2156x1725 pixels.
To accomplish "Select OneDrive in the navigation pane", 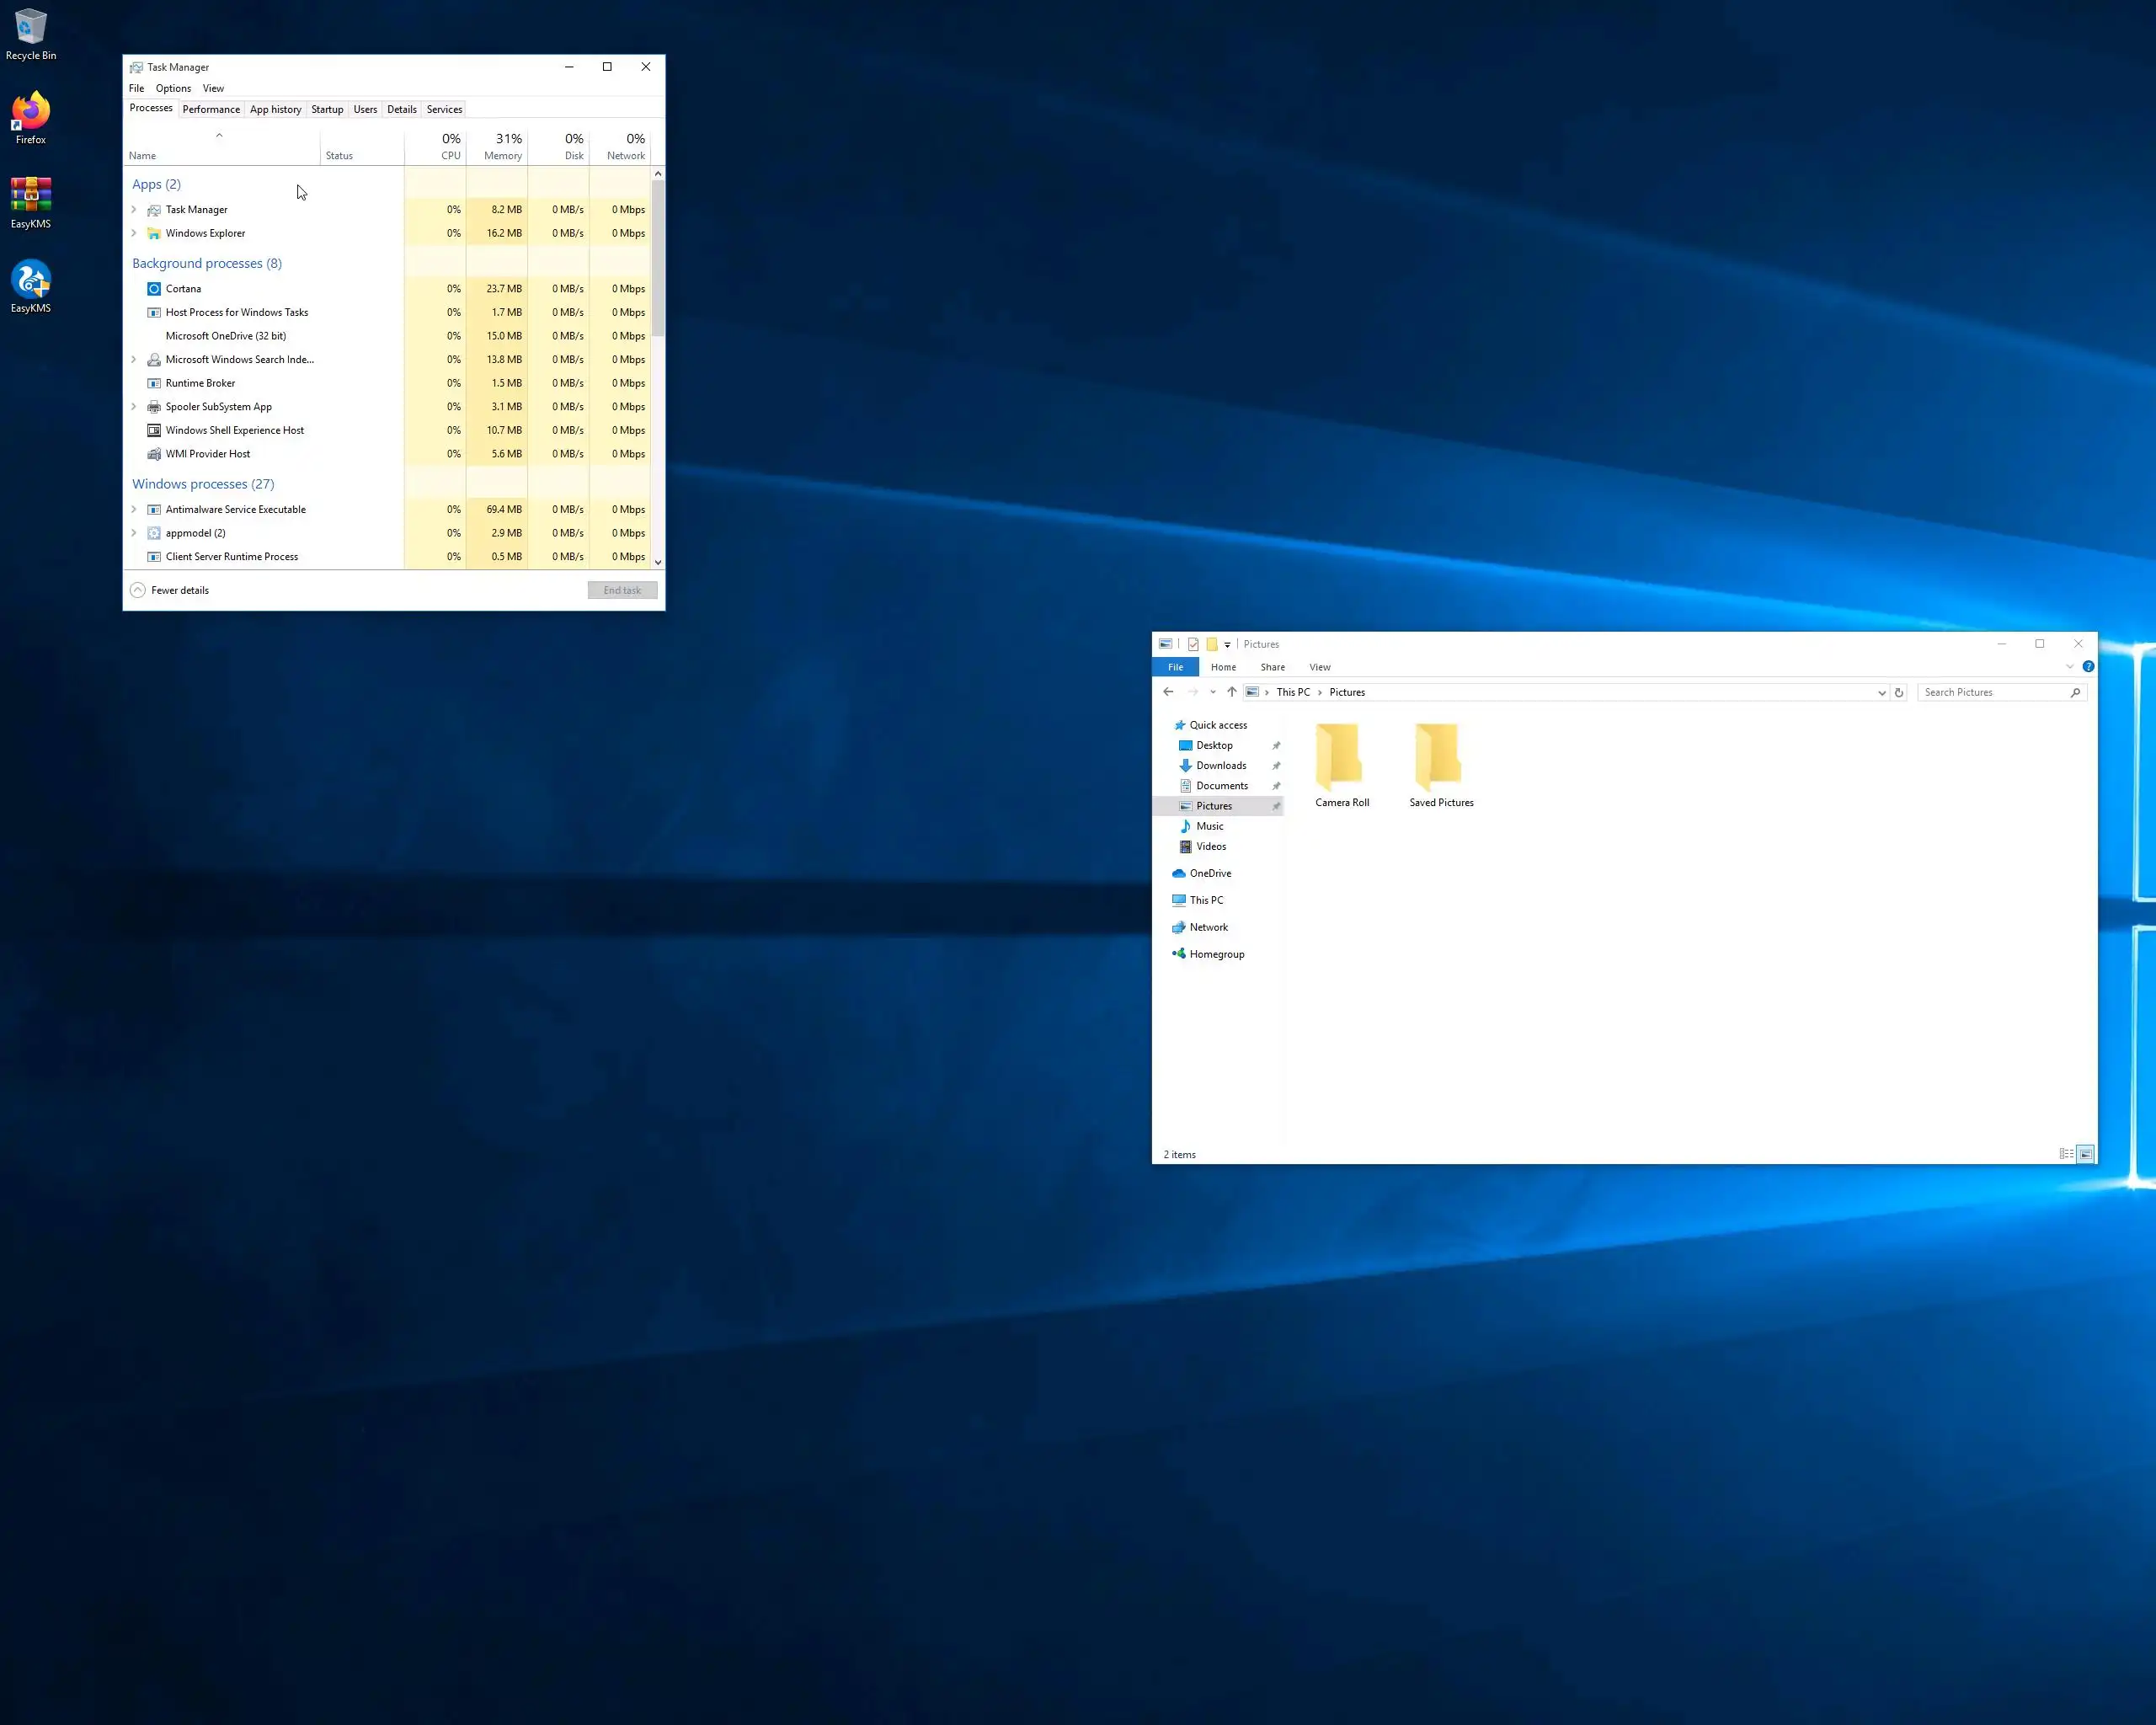I will 1210,873.
